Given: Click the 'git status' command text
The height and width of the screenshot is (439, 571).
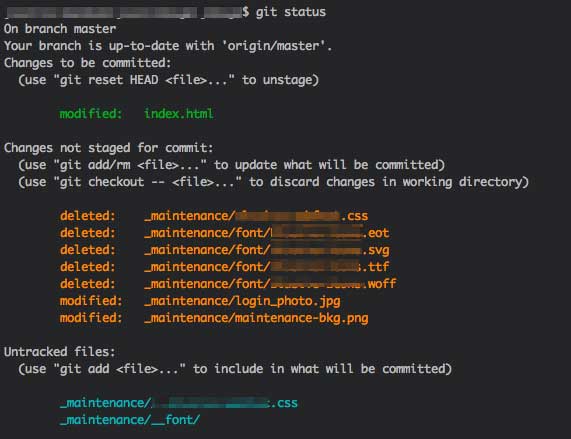Looking at the screenshot, I should (291, 12).
